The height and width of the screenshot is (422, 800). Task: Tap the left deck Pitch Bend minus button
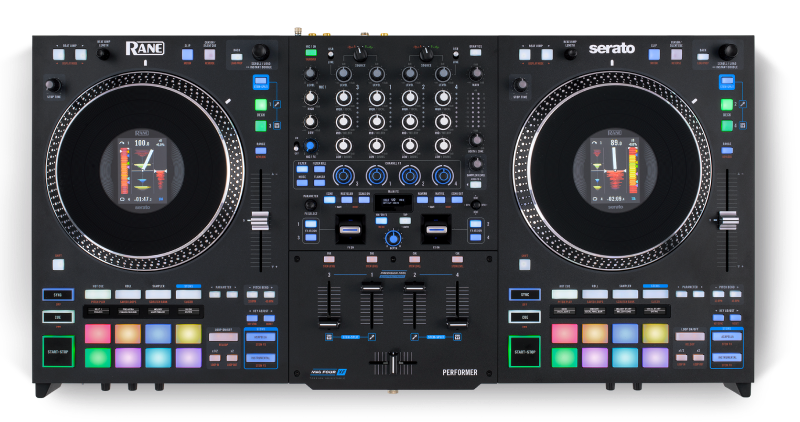252,294
